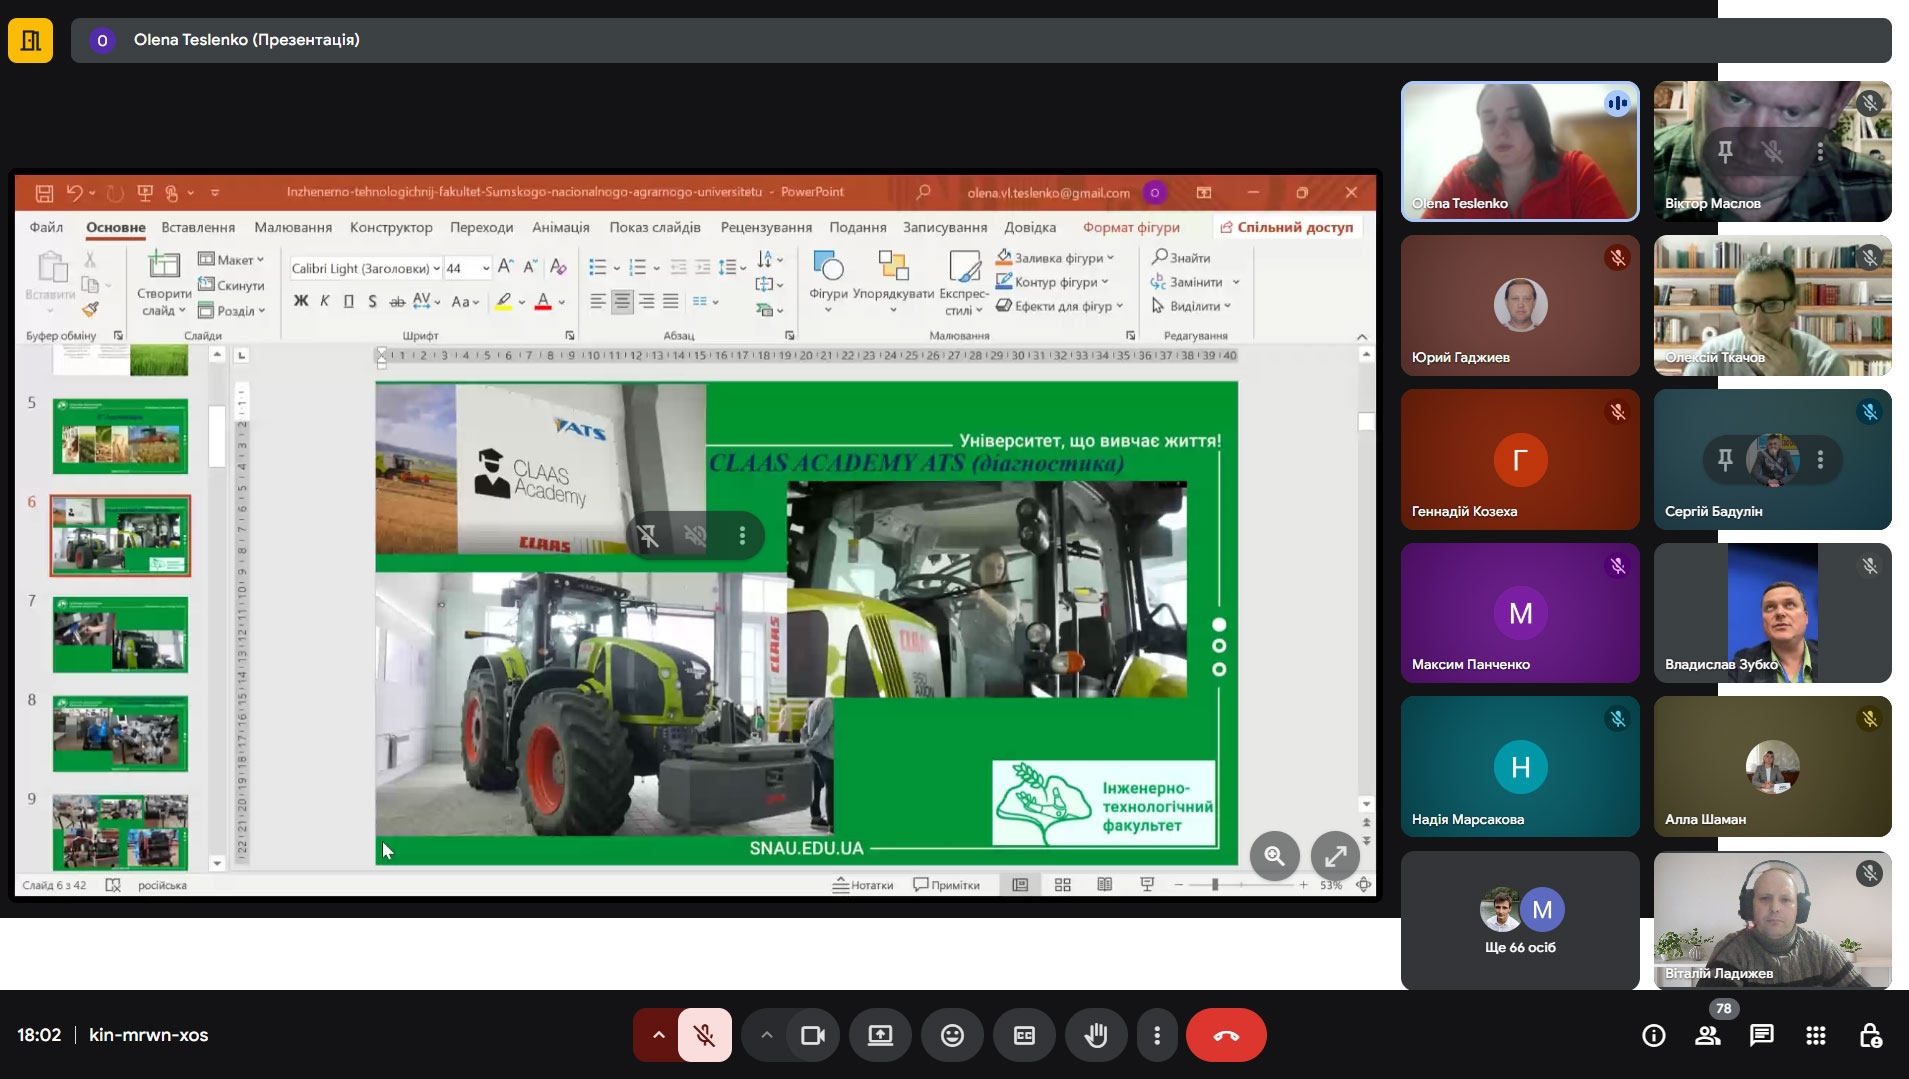
Task: Toggle the camera on or off
Action: [813, 1035]
